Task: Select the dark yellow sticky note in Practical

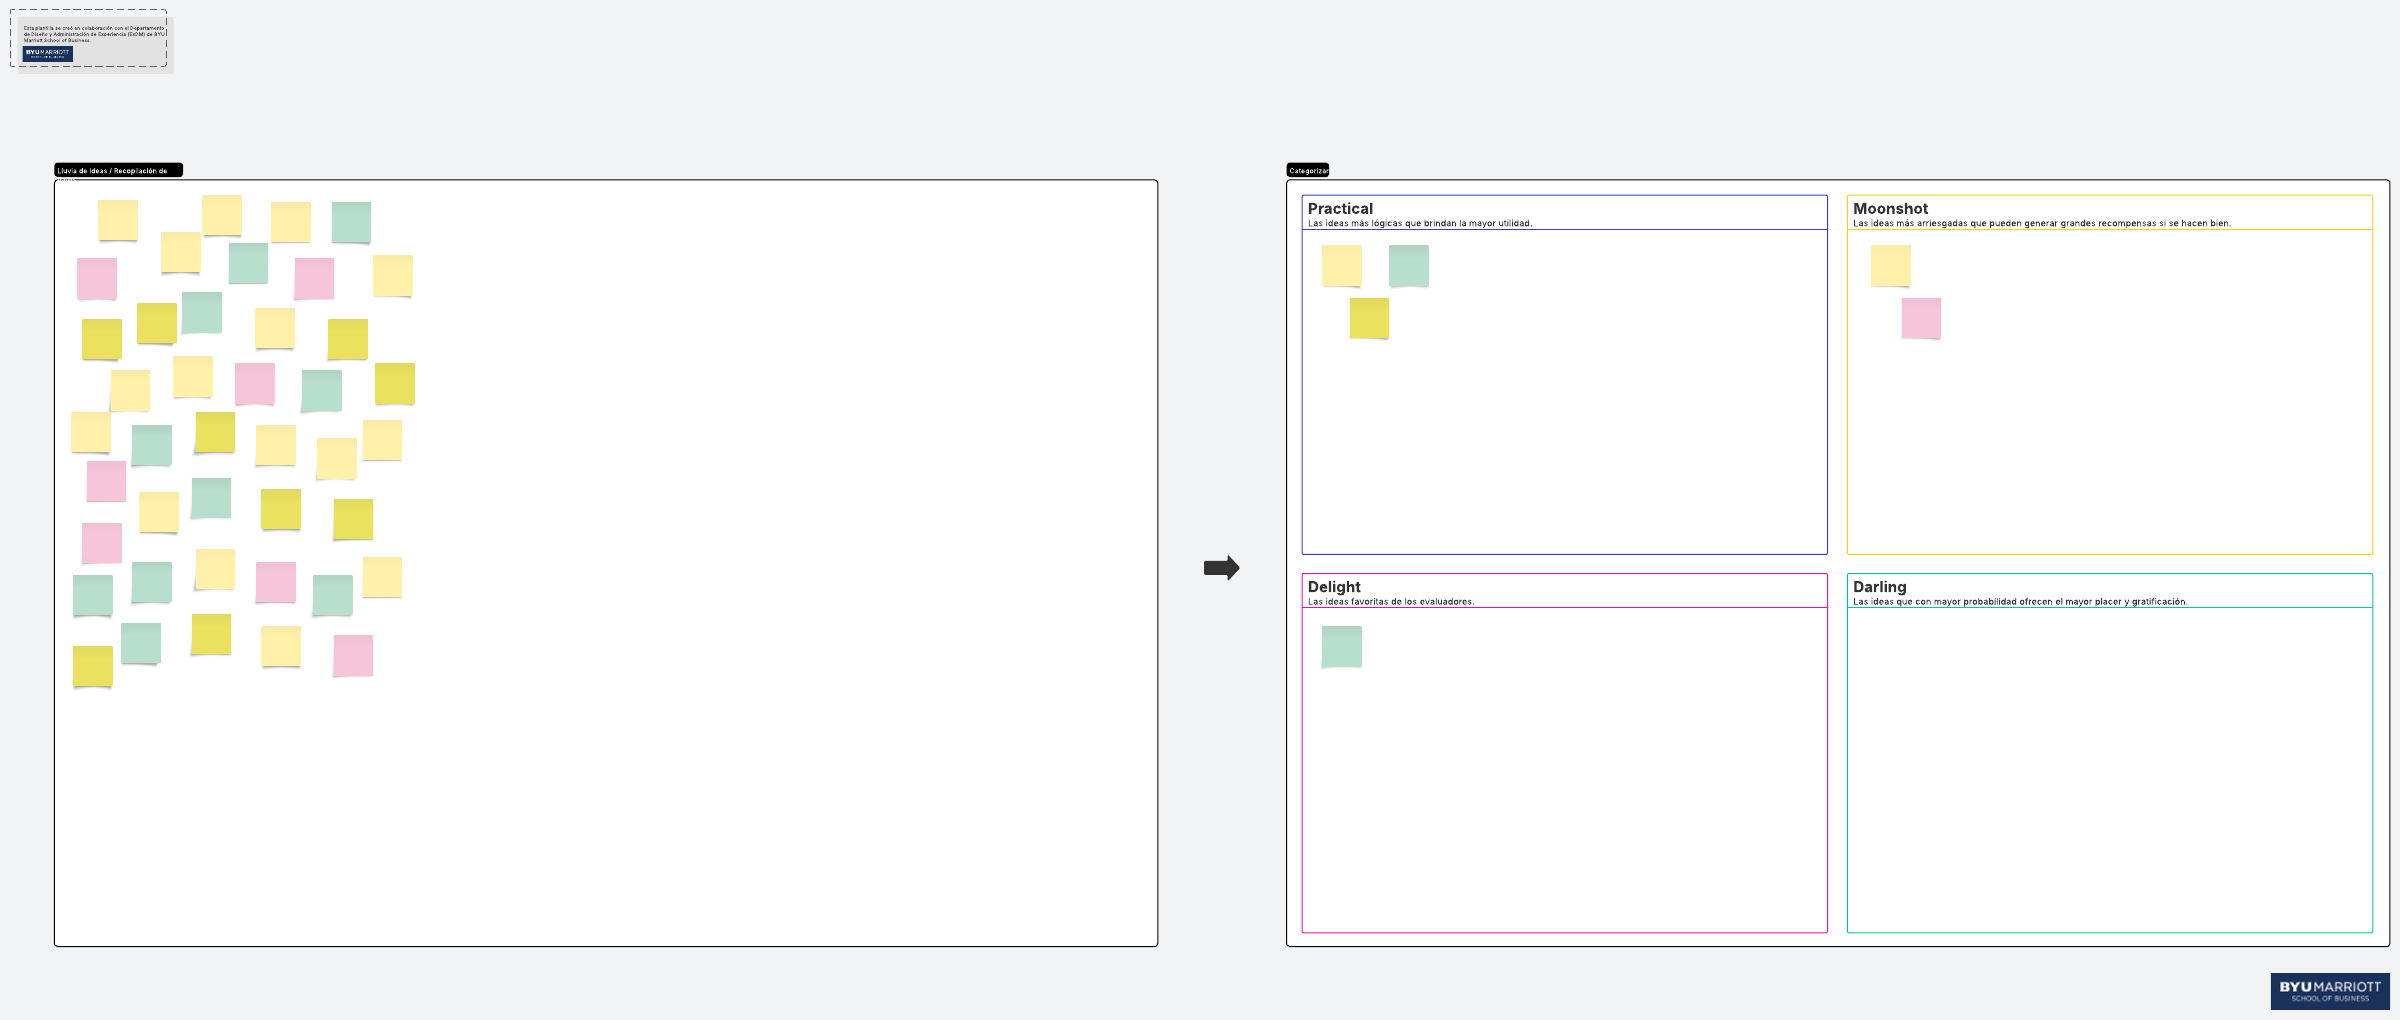Action: click(1369, 318)
